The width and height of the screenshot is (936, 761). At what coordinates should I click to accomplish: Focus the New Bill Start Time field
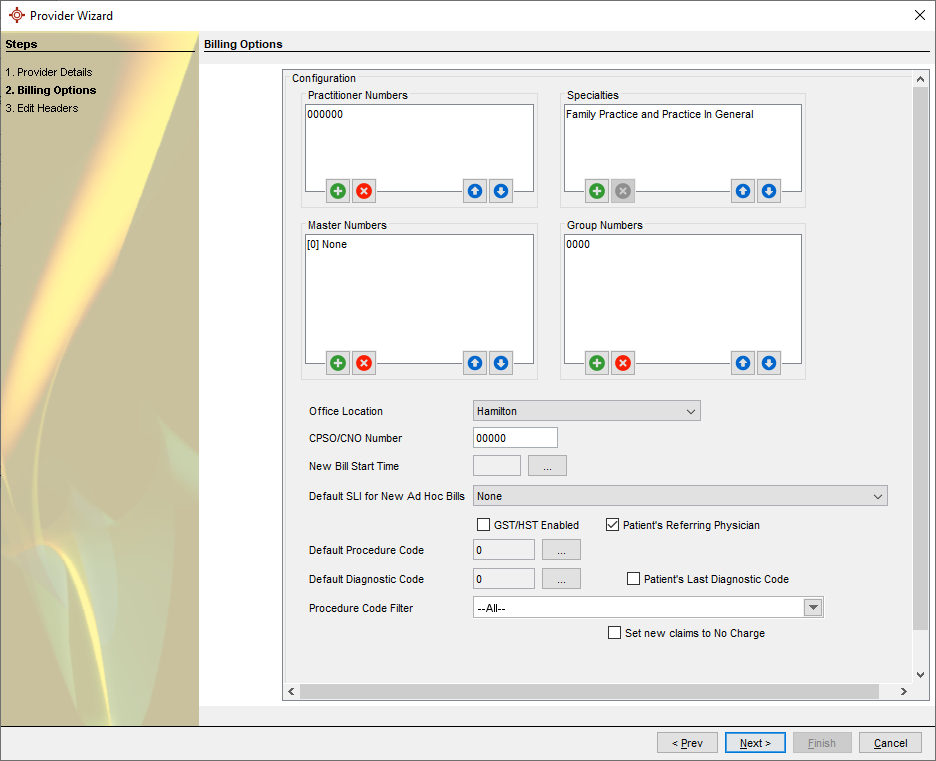(497, 466)
